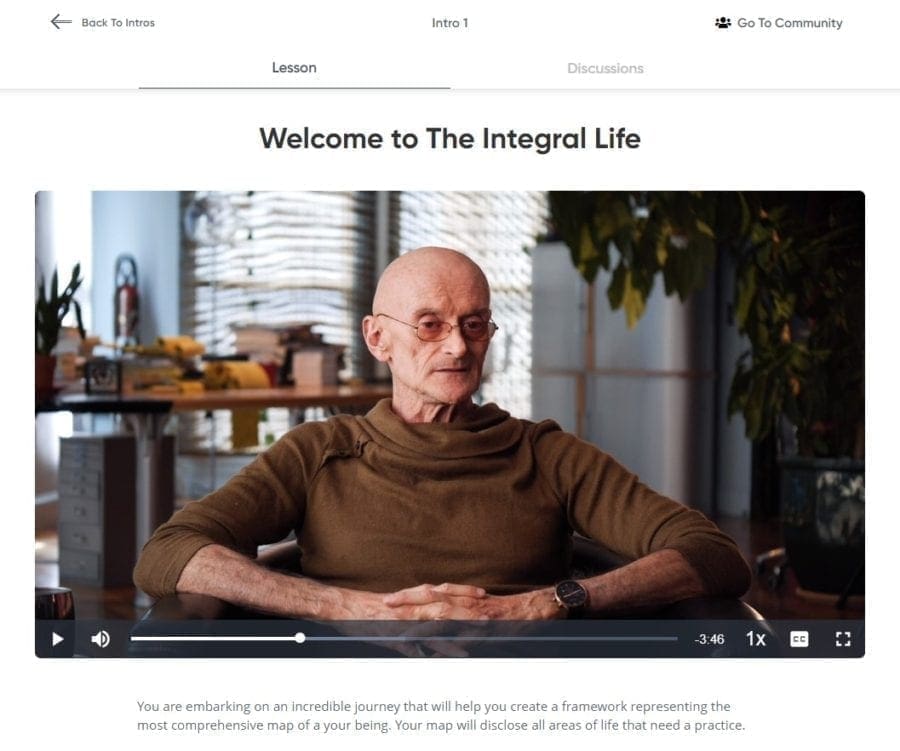Click the remaining time -3:46 display
The width and height of the screenshot is (900, 751).
coord(709,639)
